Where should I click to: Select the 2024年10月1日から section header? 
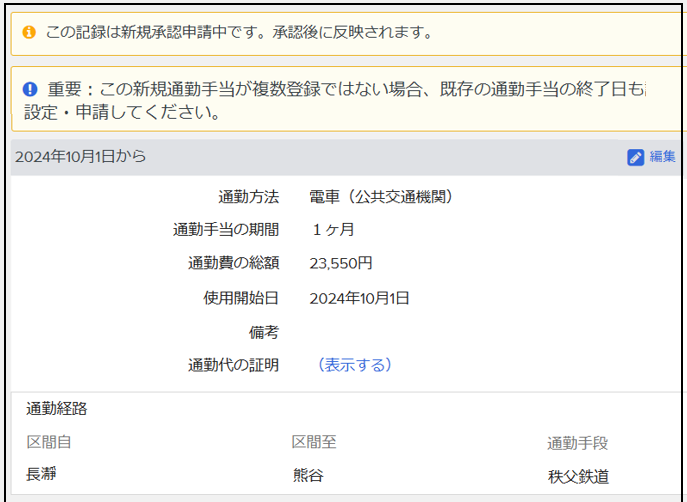[80, 157]
